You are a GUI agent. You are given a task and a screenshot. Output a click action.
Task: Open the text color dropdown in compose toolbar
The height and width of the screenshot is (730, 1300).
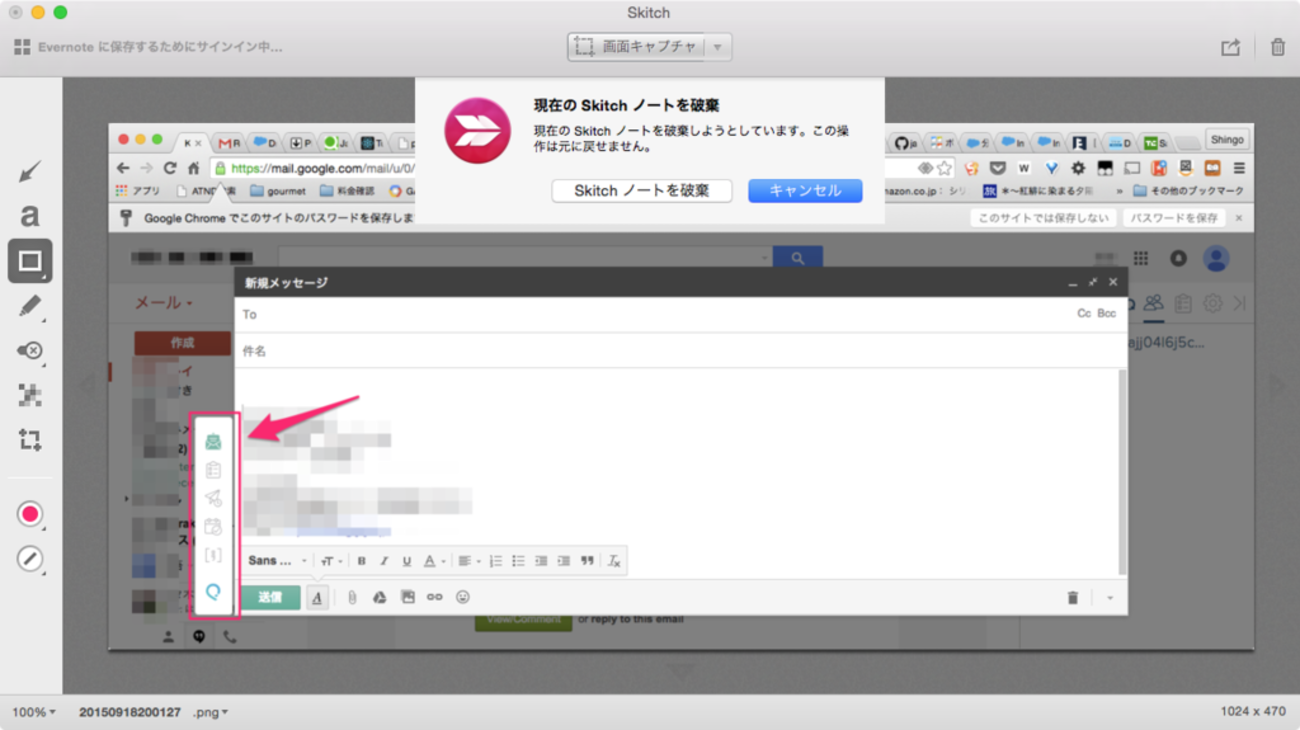click(433, 561)
